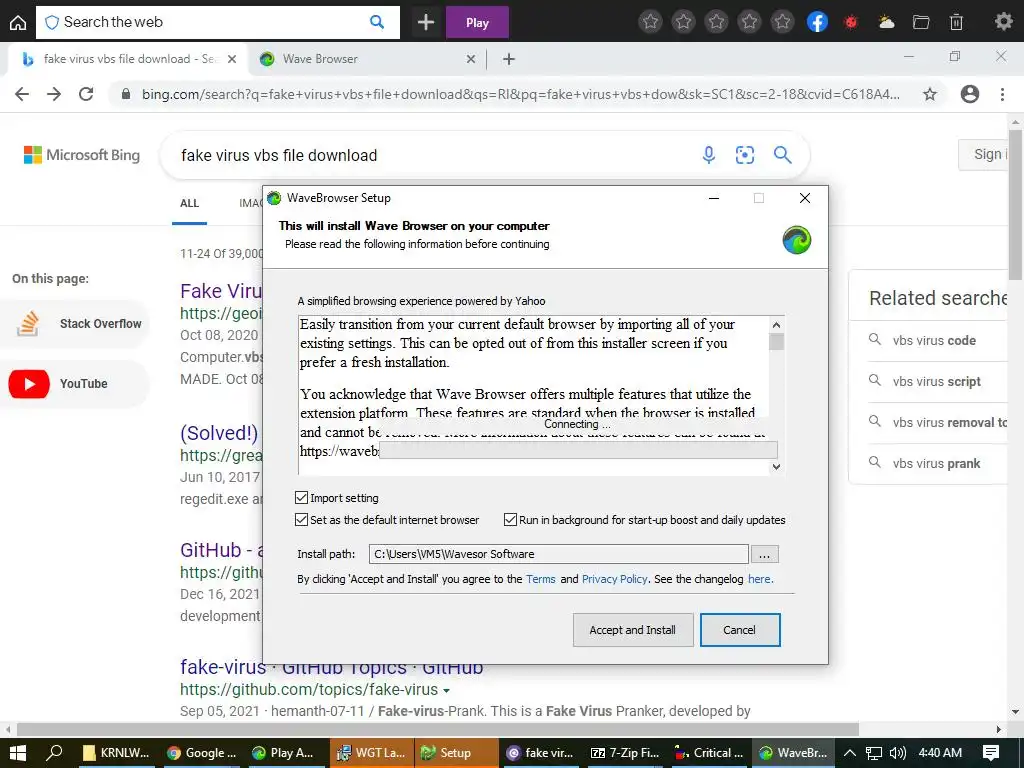Click the search magnifier in top bar

click(377, 22)
